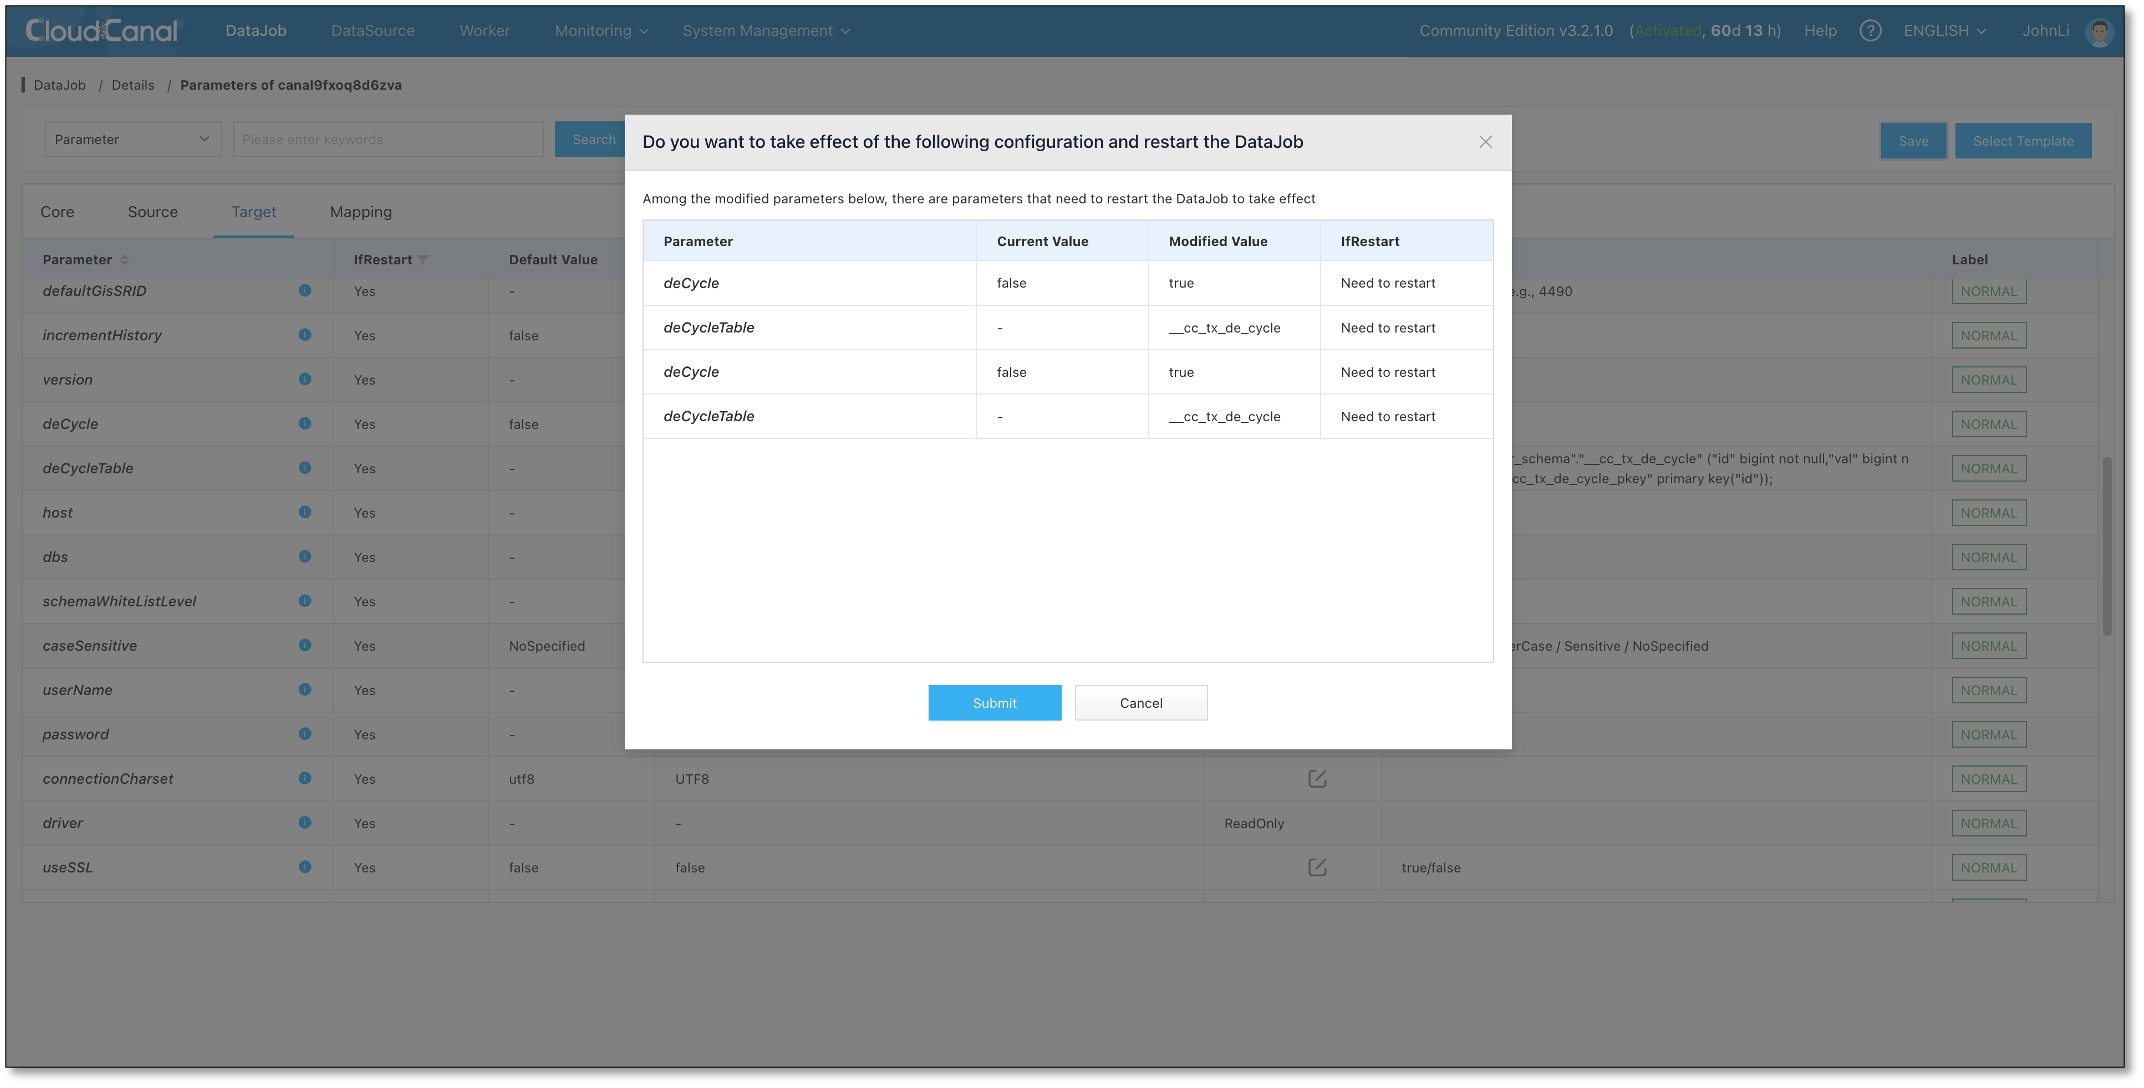The image size is (2144, 1088).
Task: Close the restart confirmation dialog
Action: [1485, 142]
